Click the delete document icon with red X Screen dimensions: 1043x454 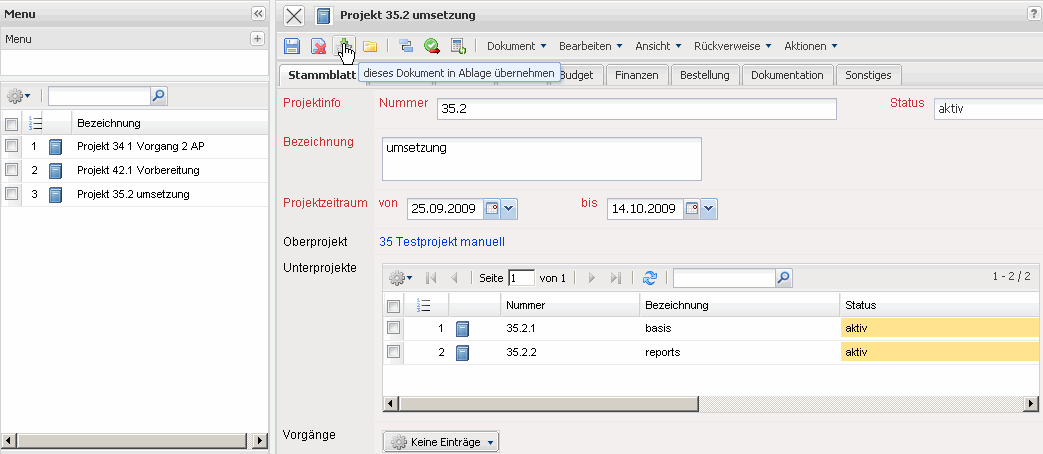click(x=318, y=46)
